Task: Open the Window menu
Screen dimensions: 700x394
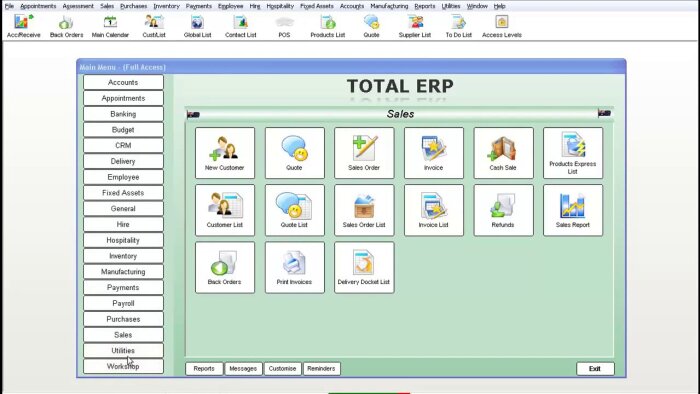Action: point(477,6)
